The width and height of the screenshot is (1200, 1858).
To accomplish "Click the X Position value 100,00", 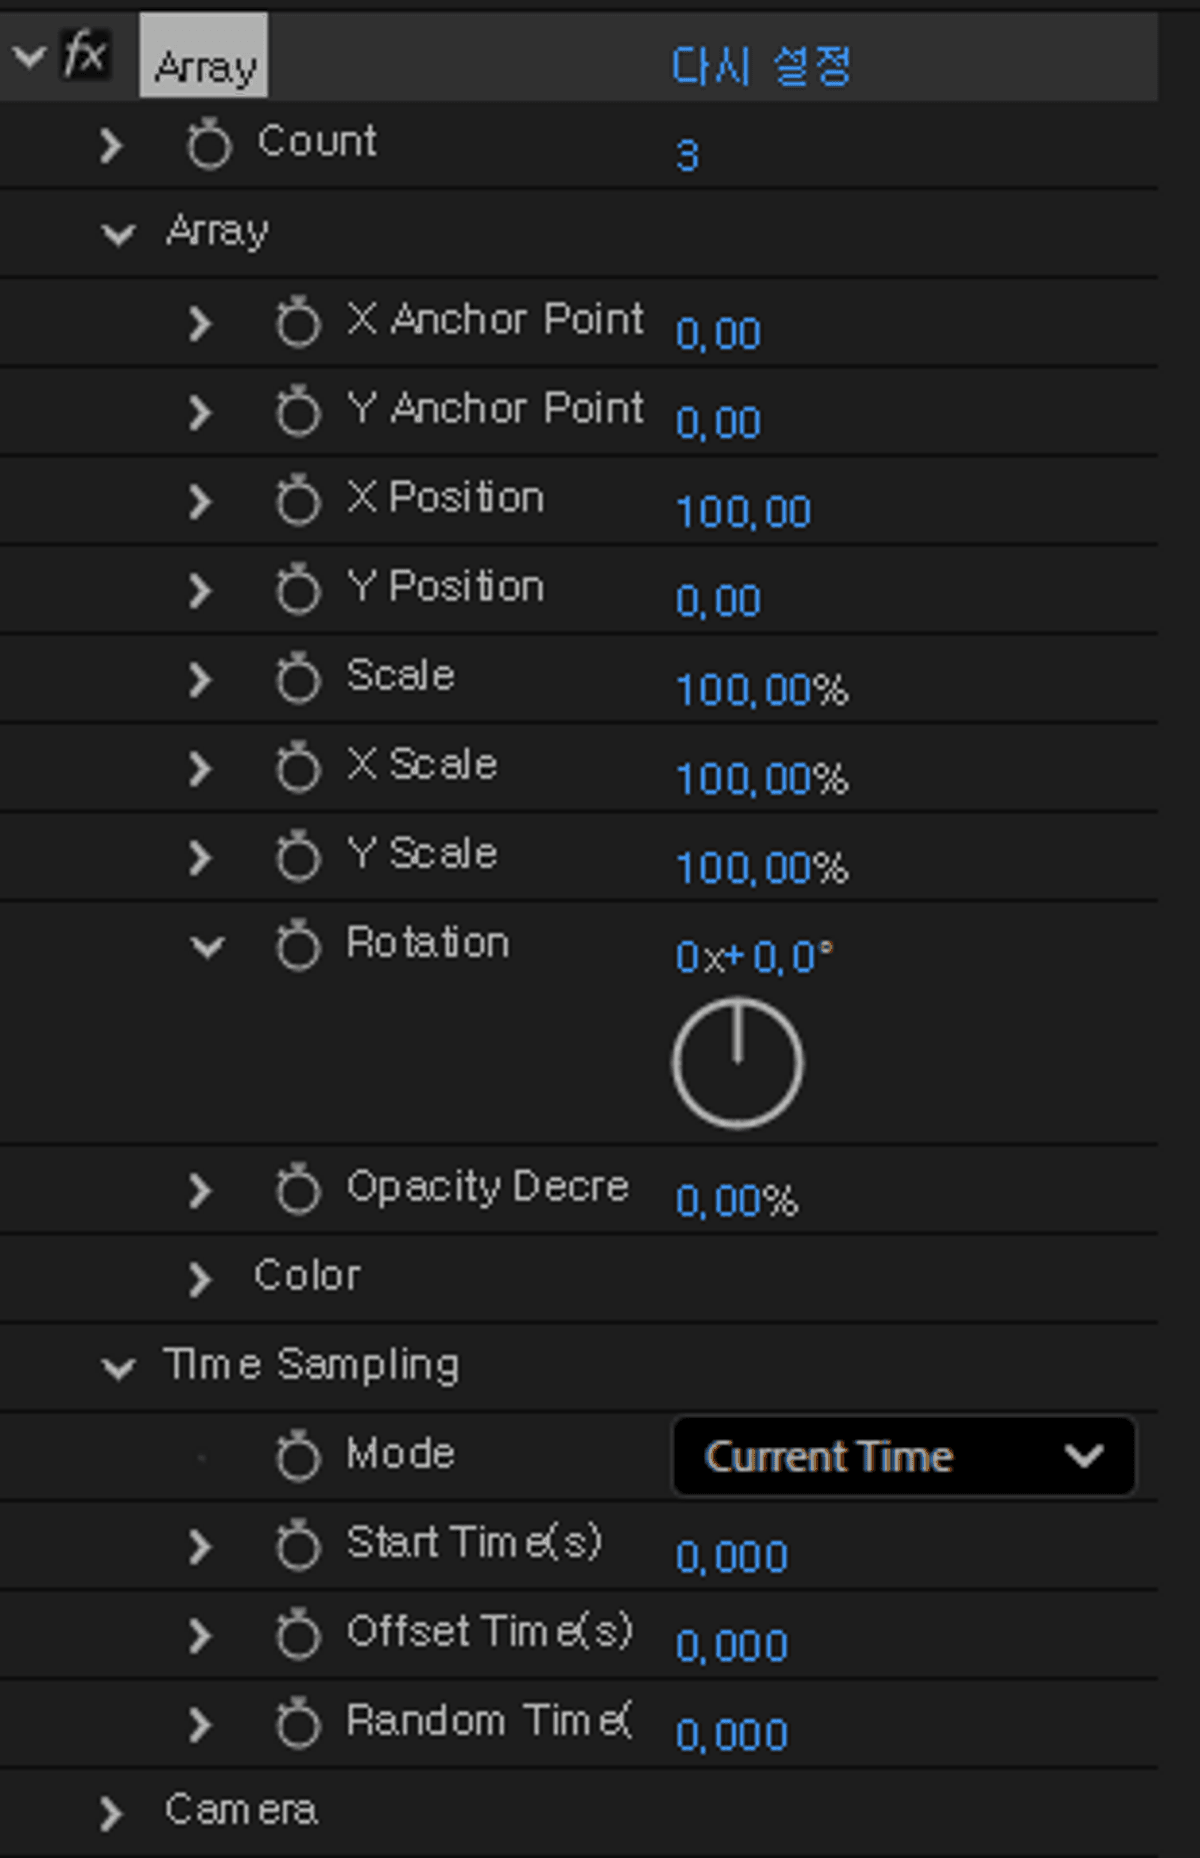I will tap(743, 512).
